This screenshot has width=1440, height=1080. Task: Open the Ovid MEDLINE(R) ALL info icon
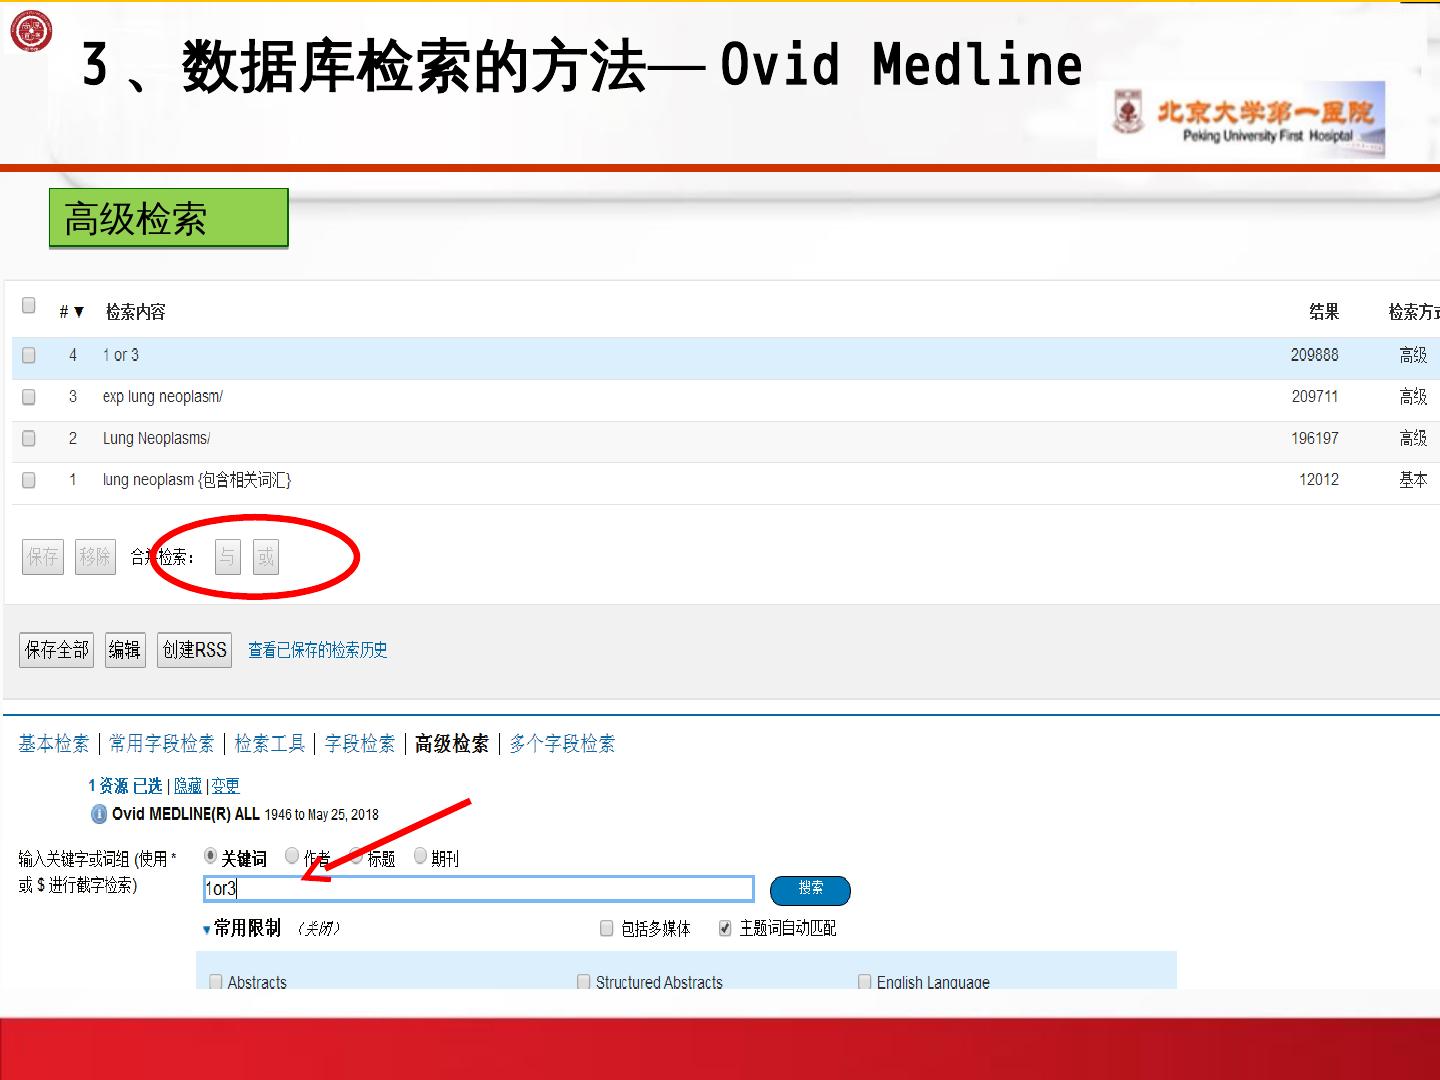click(x=99, y=814)
